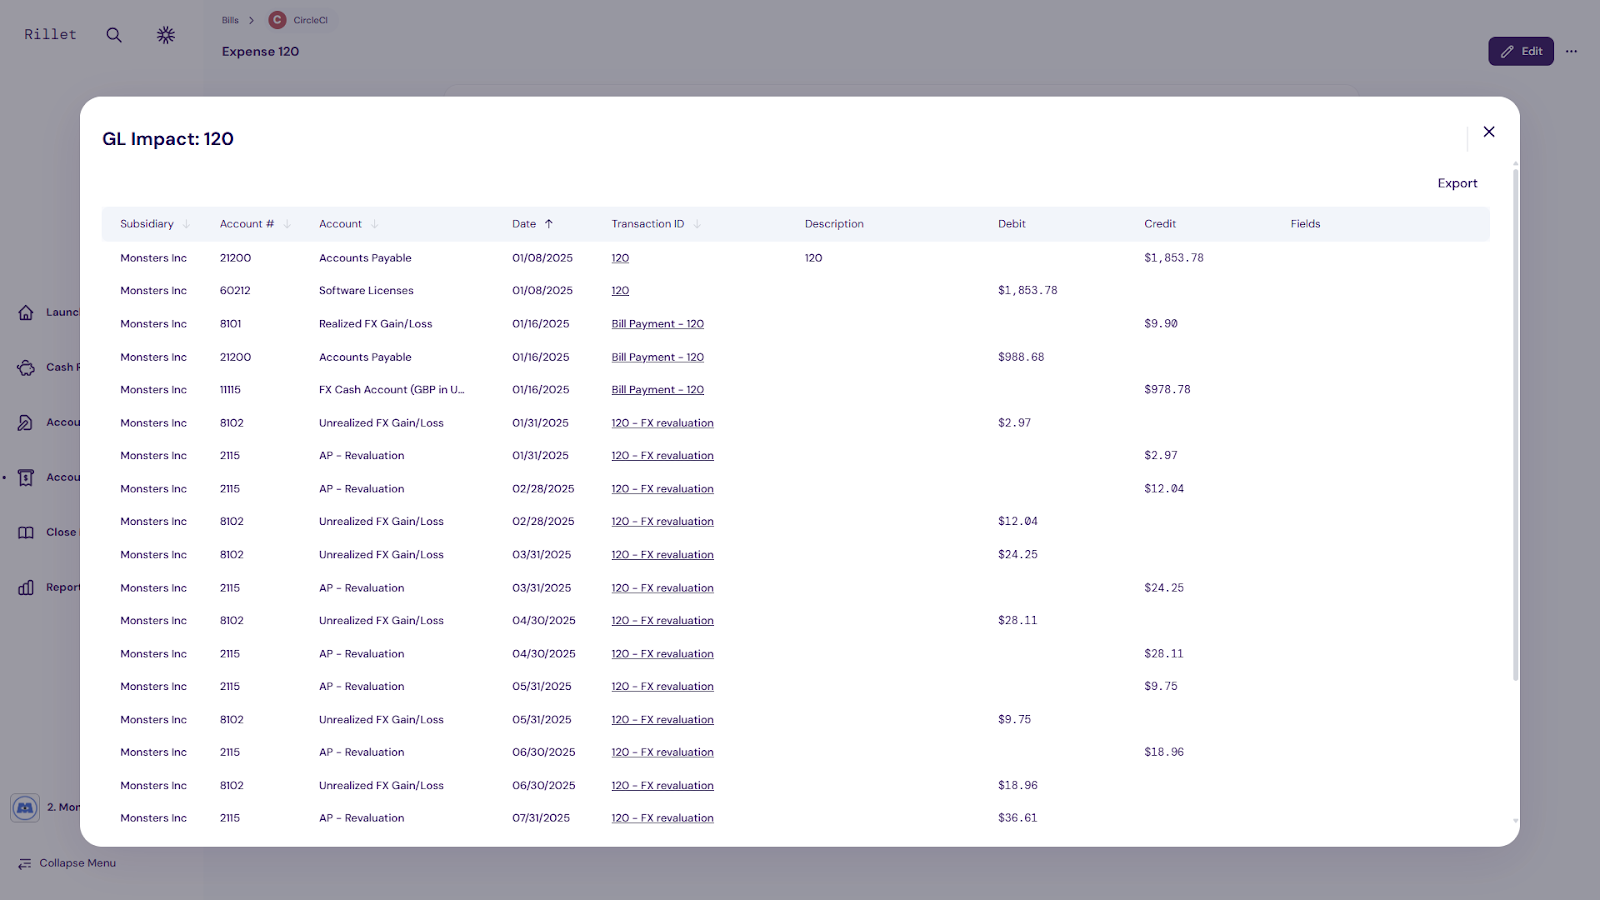Image resolution: width=1600 pixels, height=900 pixels.
Task: Open the three-dots more options menu
Action: [x=1572, y=51]
